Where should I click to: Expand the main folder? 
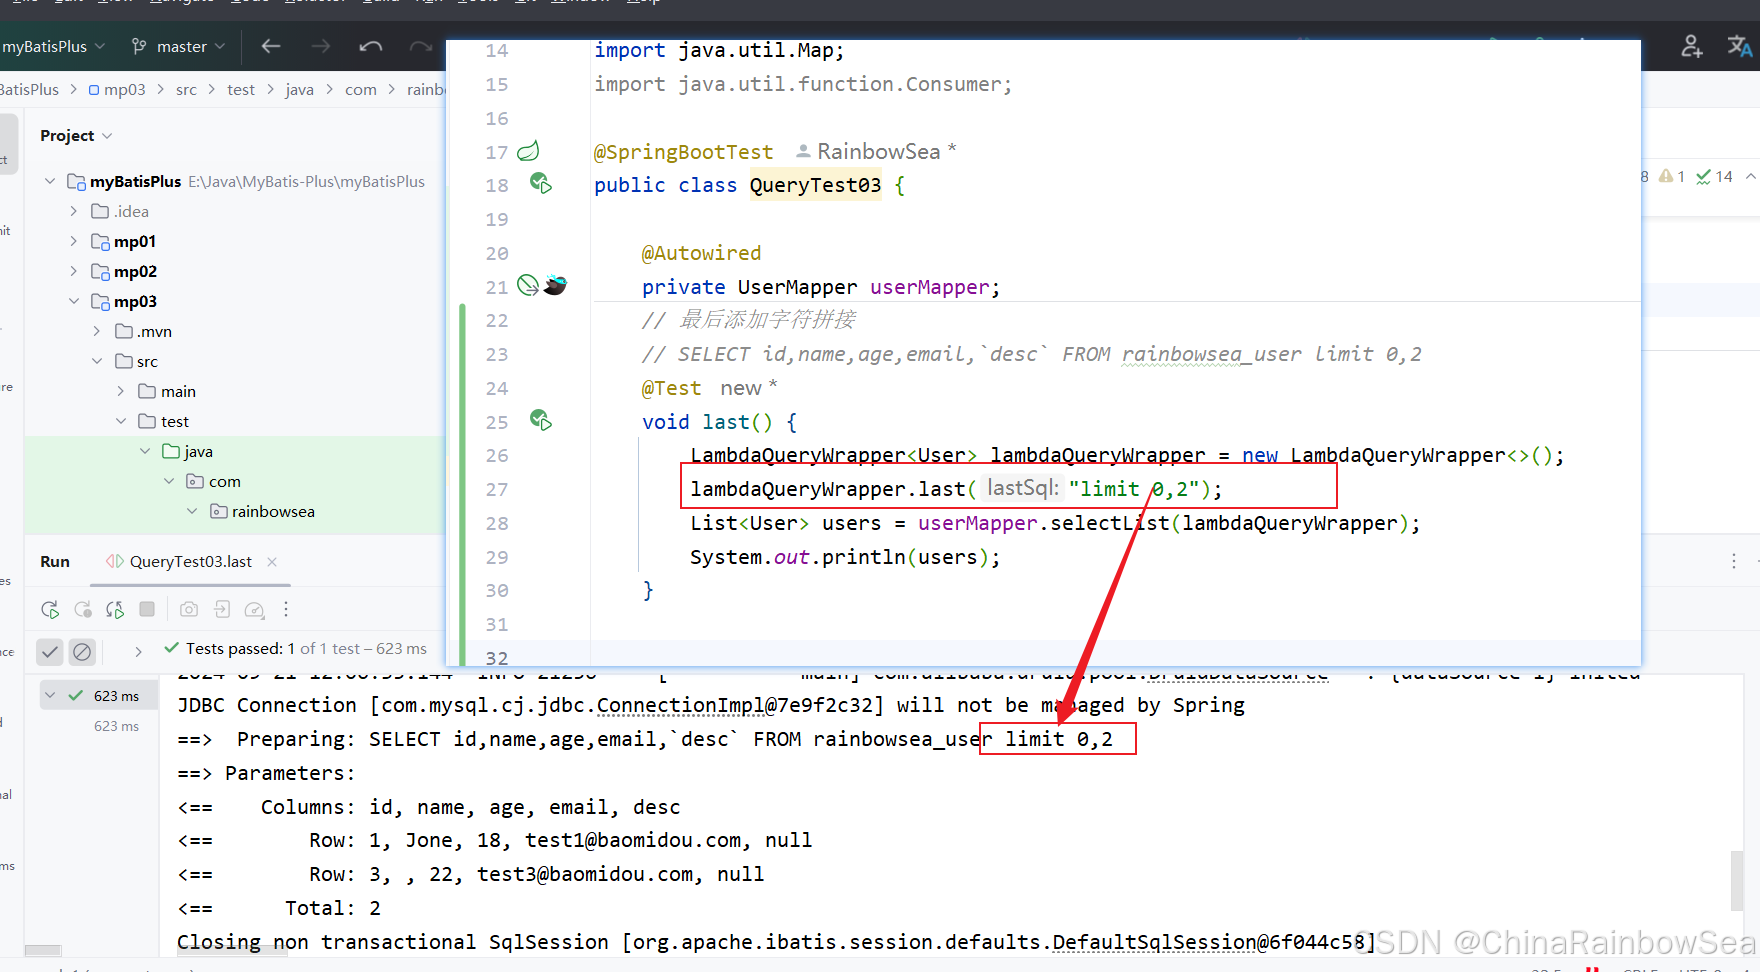pos(121,391)
